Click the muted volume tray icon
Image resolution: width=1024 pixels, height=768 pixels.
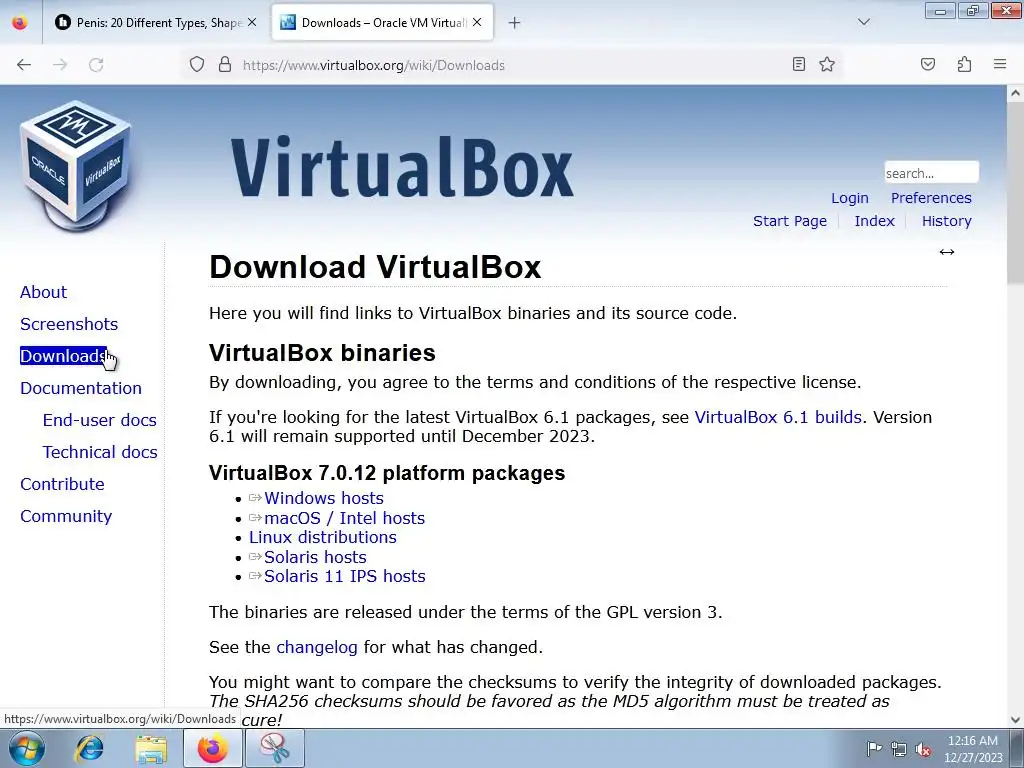click(x=923, y=749)
